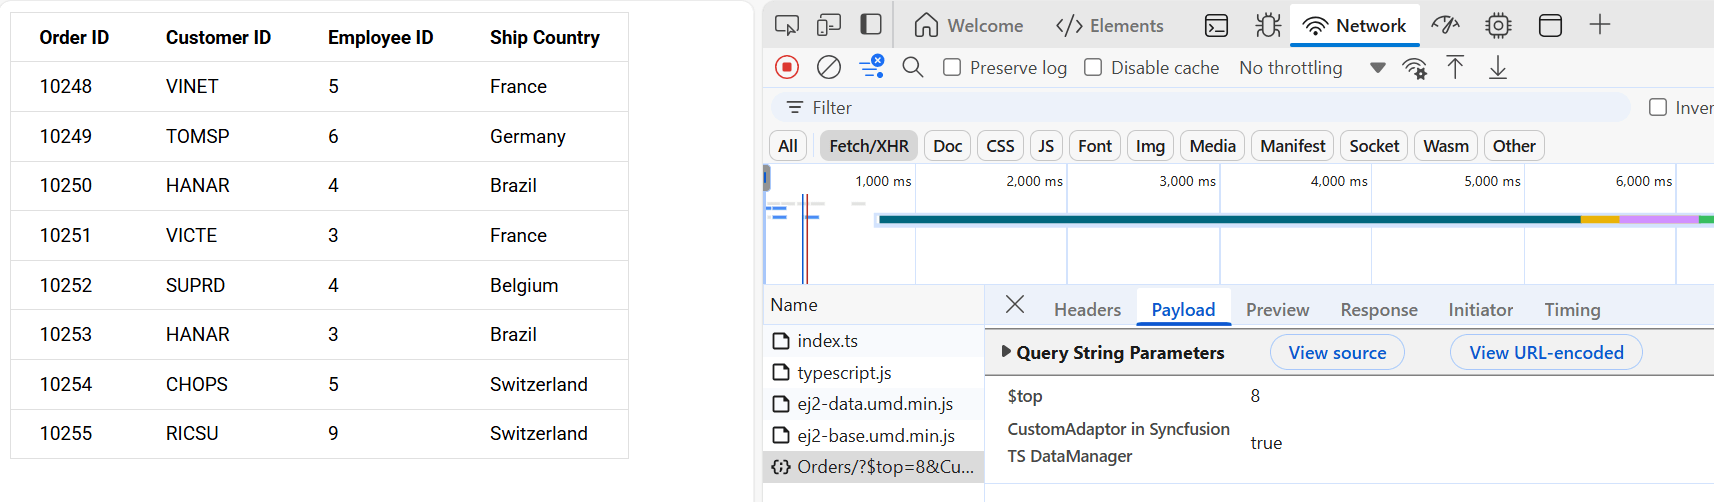Select index.ts request row
The width and height of the screenshot is (1714, 502).
coord(873,341)
